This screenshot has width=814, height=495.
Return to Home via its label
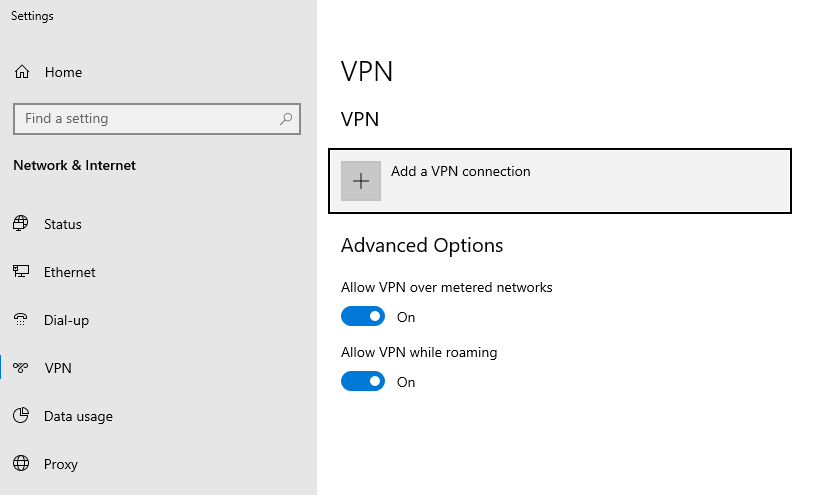63,72
